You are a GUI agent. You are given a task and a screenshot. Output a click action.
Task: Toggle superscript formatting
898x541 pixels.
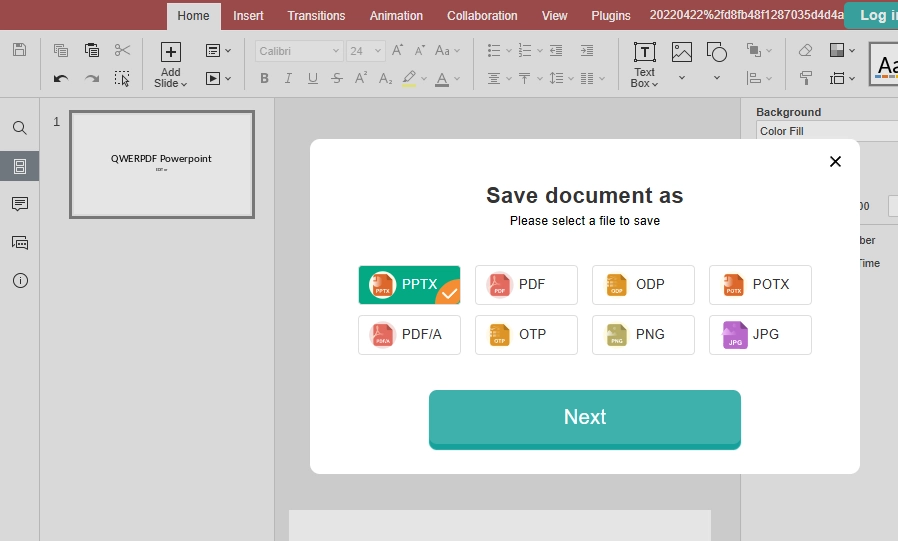361,78
